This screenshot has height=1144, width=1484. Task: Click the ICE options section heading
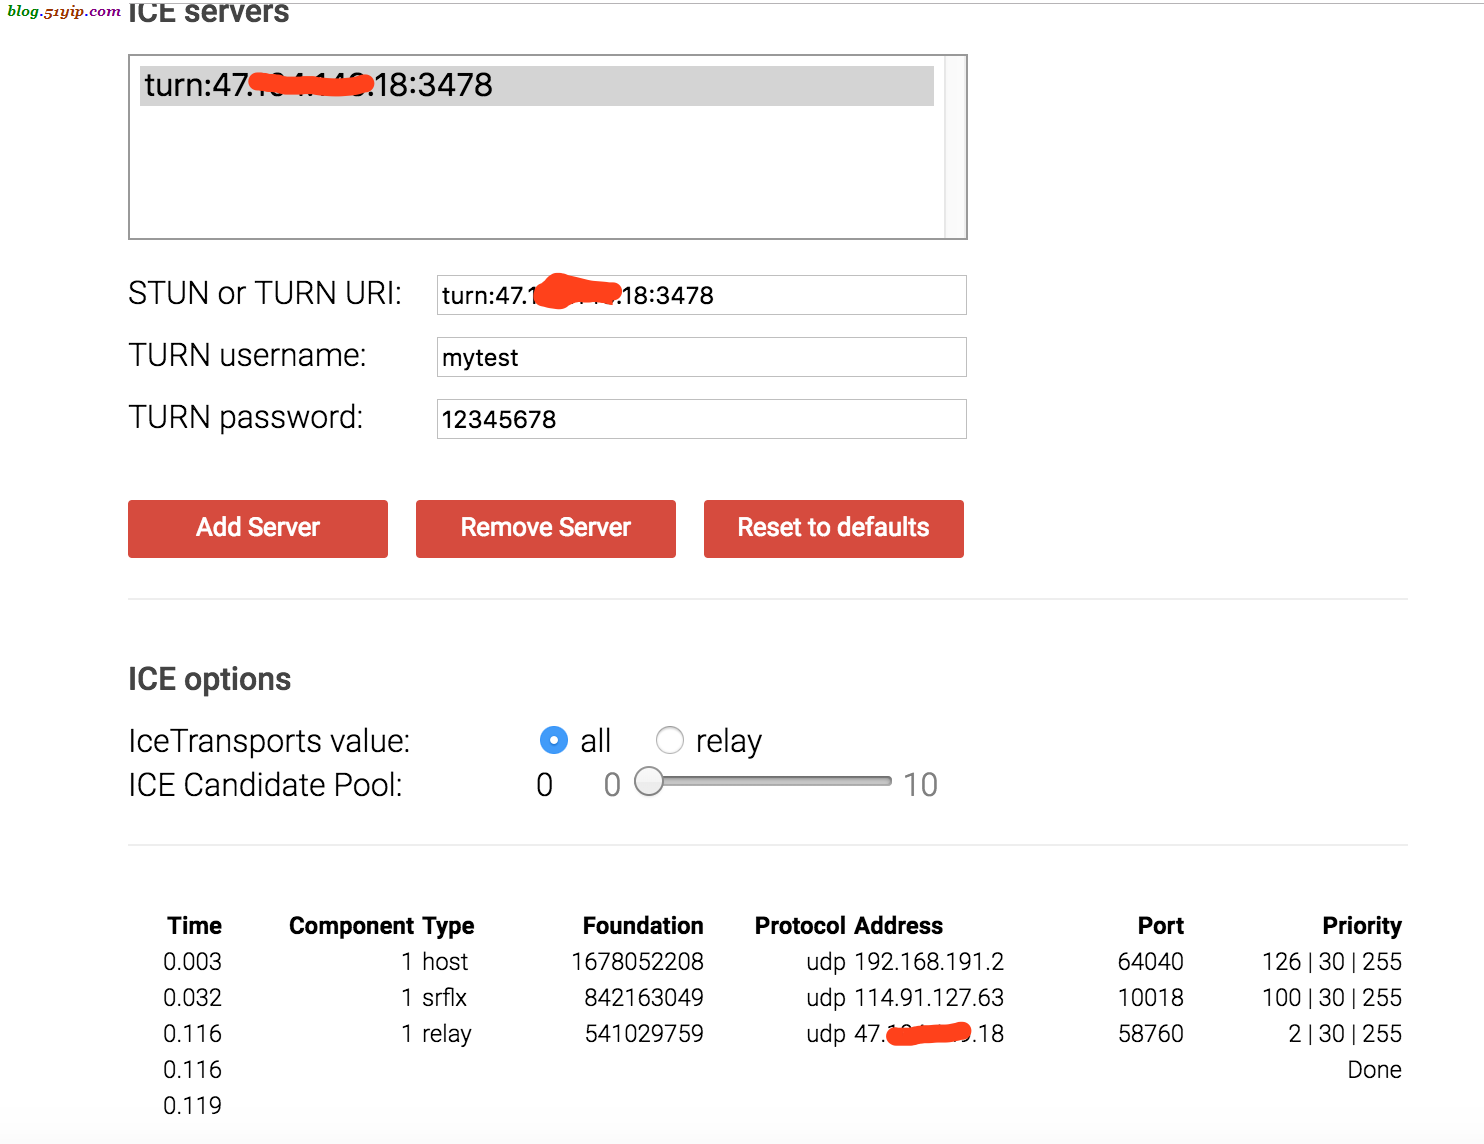(x=209, y=680)
